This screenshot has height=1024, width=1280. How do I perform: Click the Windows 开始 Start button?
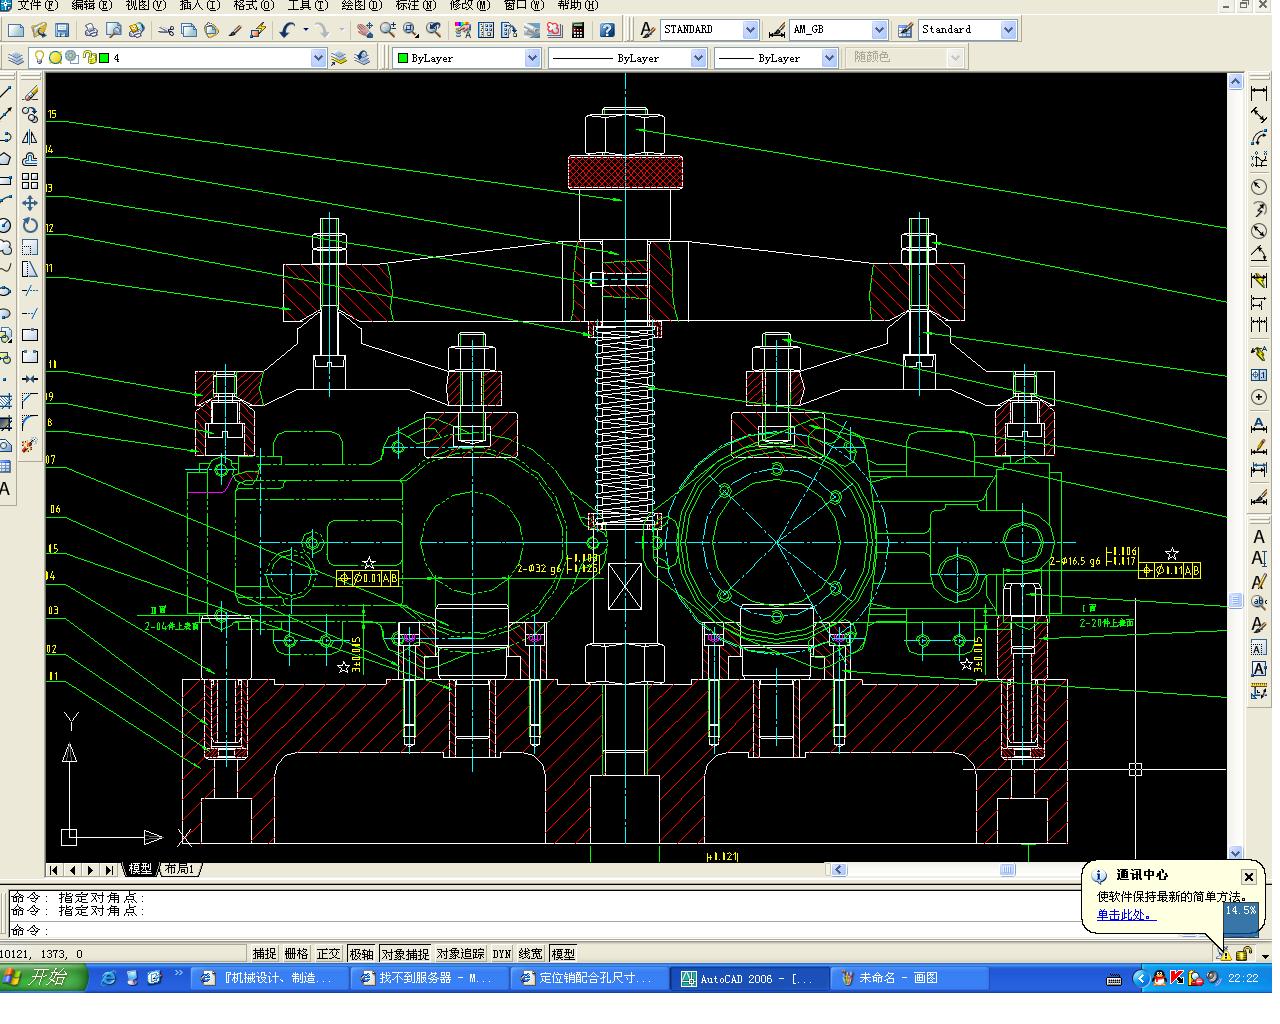(40, 978)
